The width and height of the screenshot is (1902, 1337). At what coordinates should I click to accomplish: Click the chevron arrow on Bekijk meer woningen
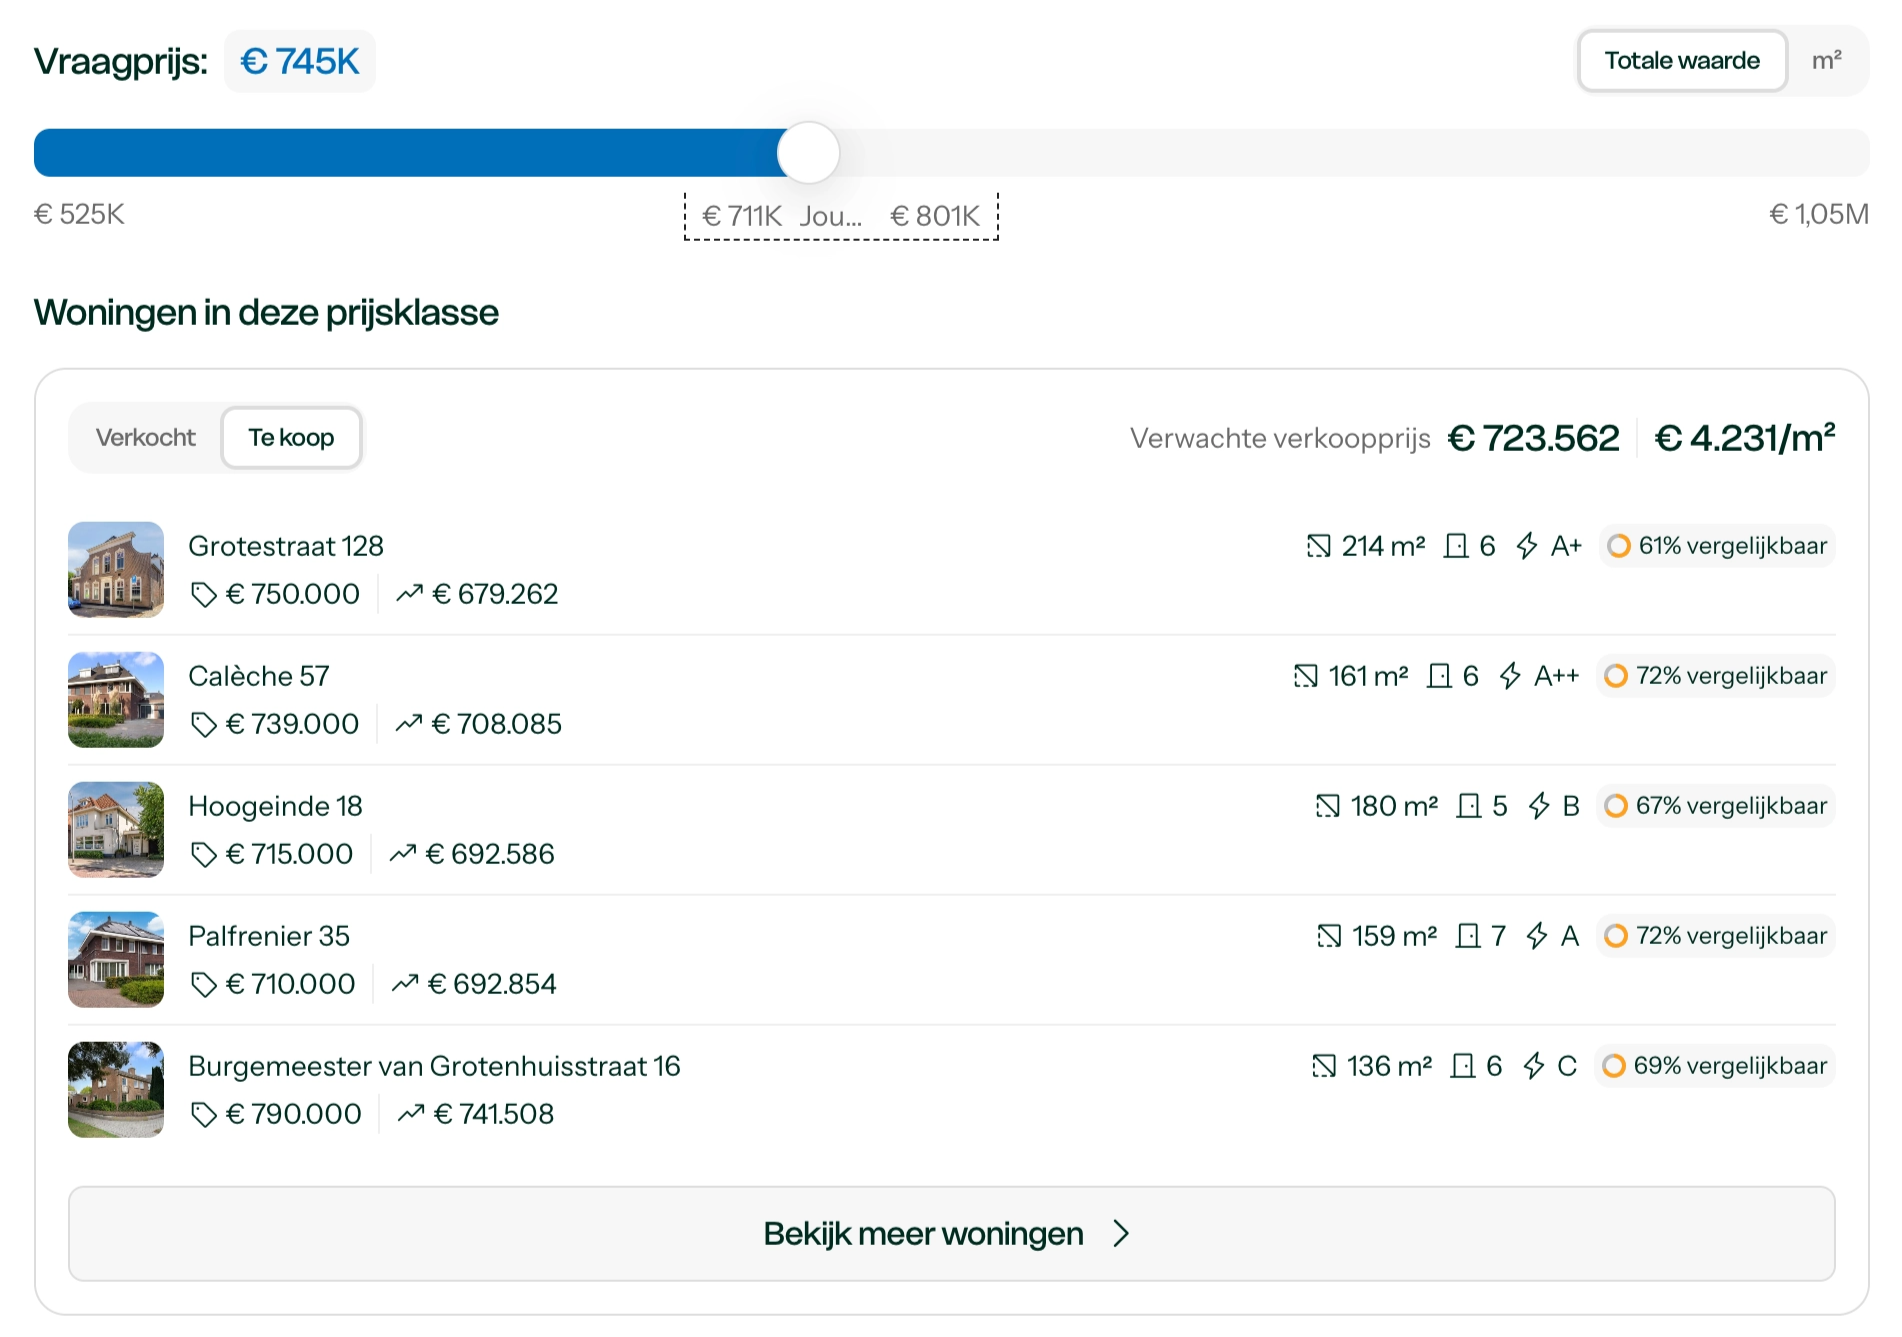click(1121, 1234)
